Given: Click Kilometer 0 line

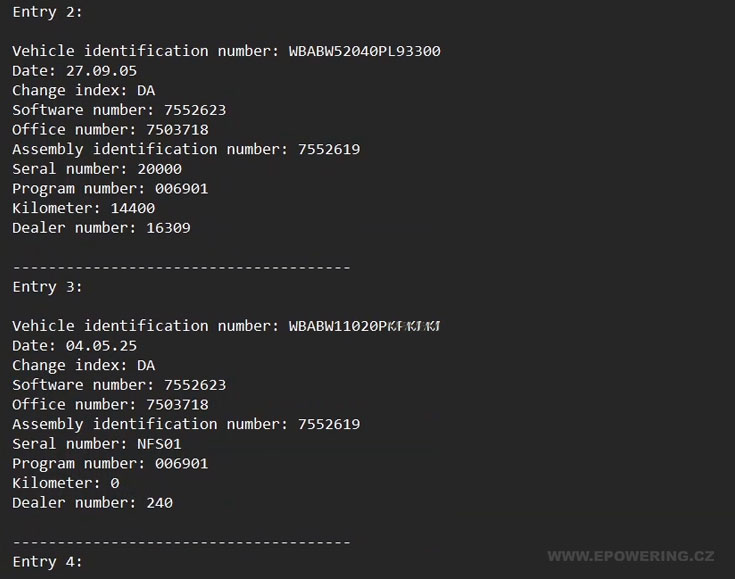Looking at the screenshot, I should click(x=66, y=483).
